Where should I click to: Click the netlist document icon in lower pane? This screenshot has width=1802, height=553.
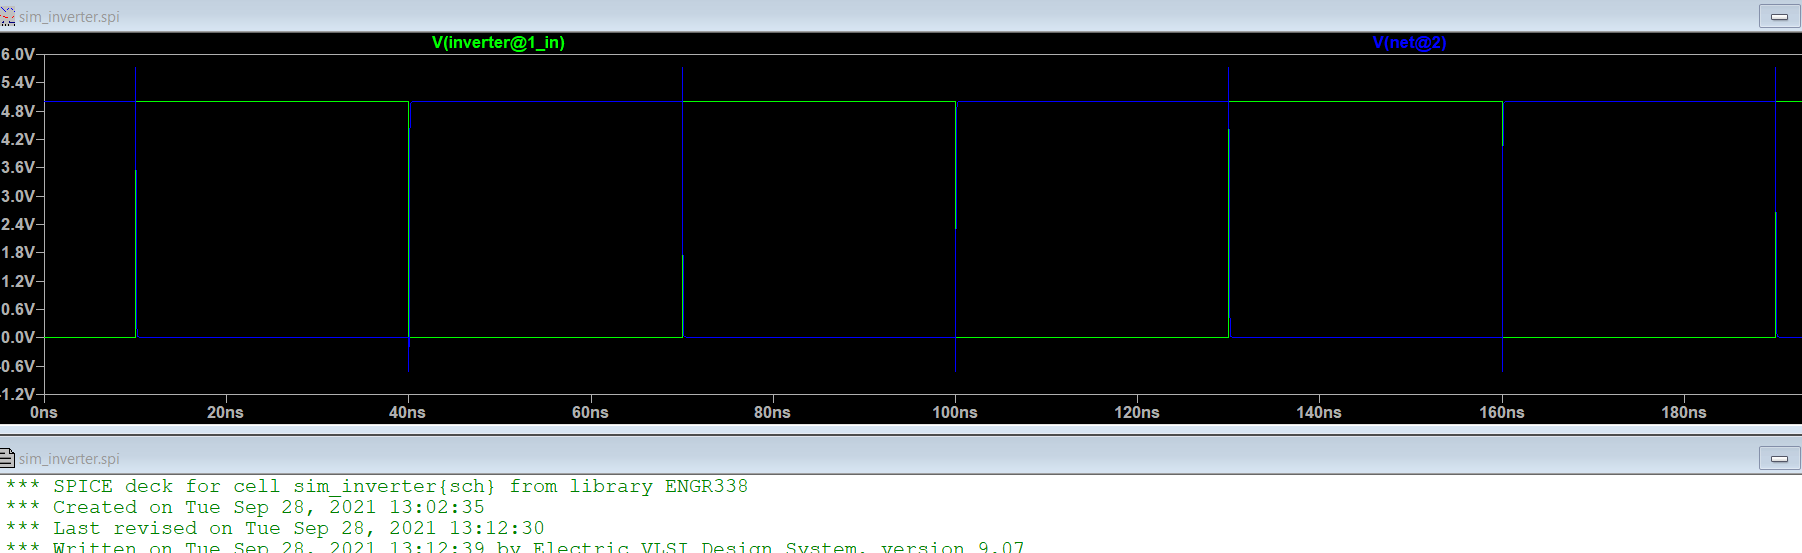(8, 458)
